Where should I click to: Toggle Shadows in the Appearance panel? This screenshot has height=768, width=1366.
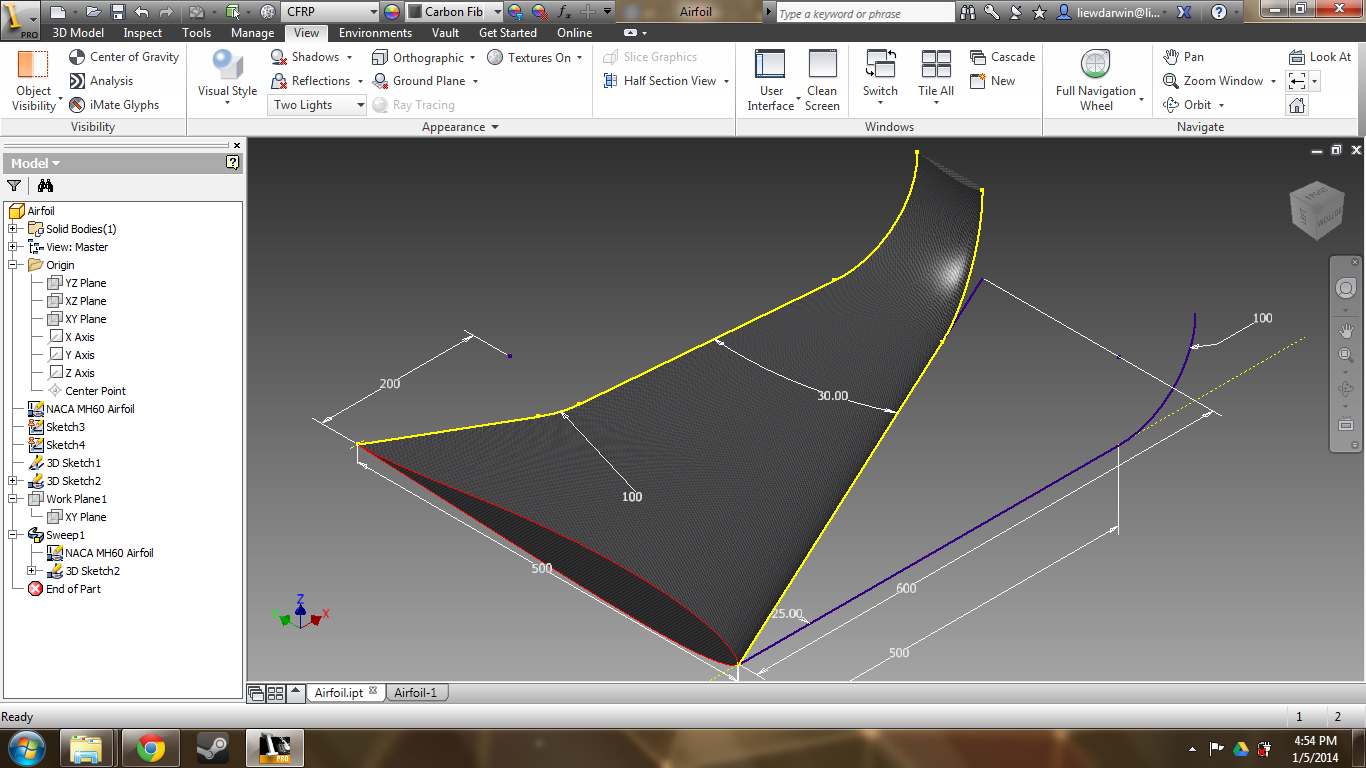[x=311, y=57]
